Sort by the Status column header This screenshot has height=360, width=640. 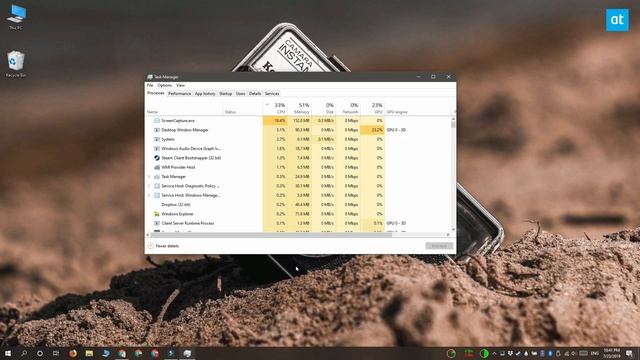(242, 108)
